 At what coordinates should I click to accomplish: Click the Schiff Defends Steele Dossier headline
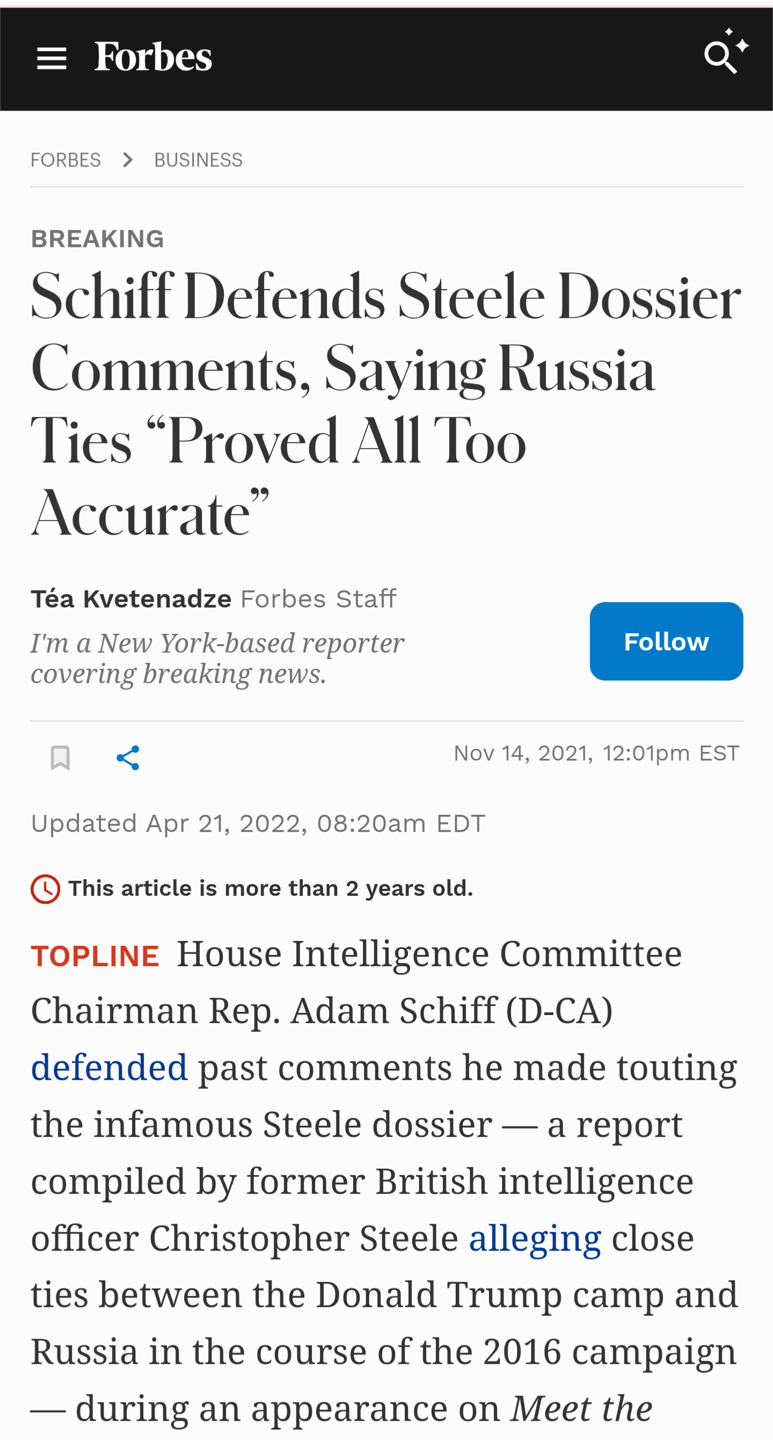385,405
